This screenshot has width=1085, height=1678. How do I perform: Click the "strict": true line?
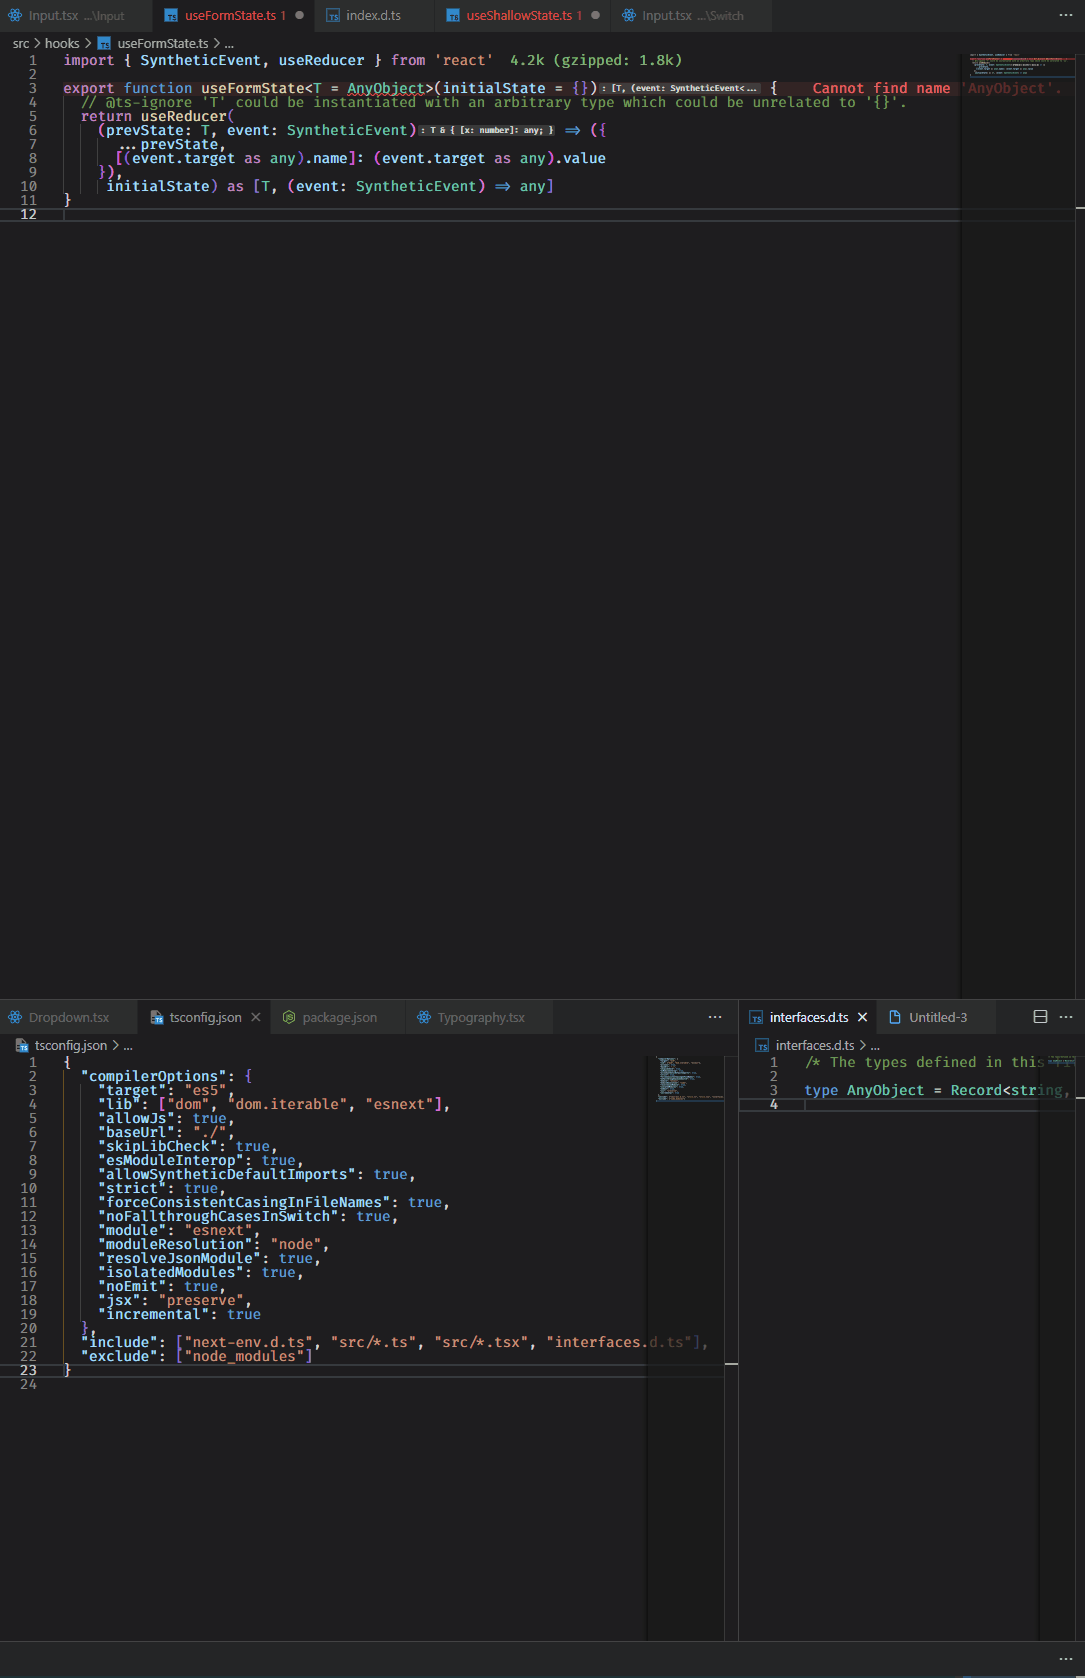162,1188
